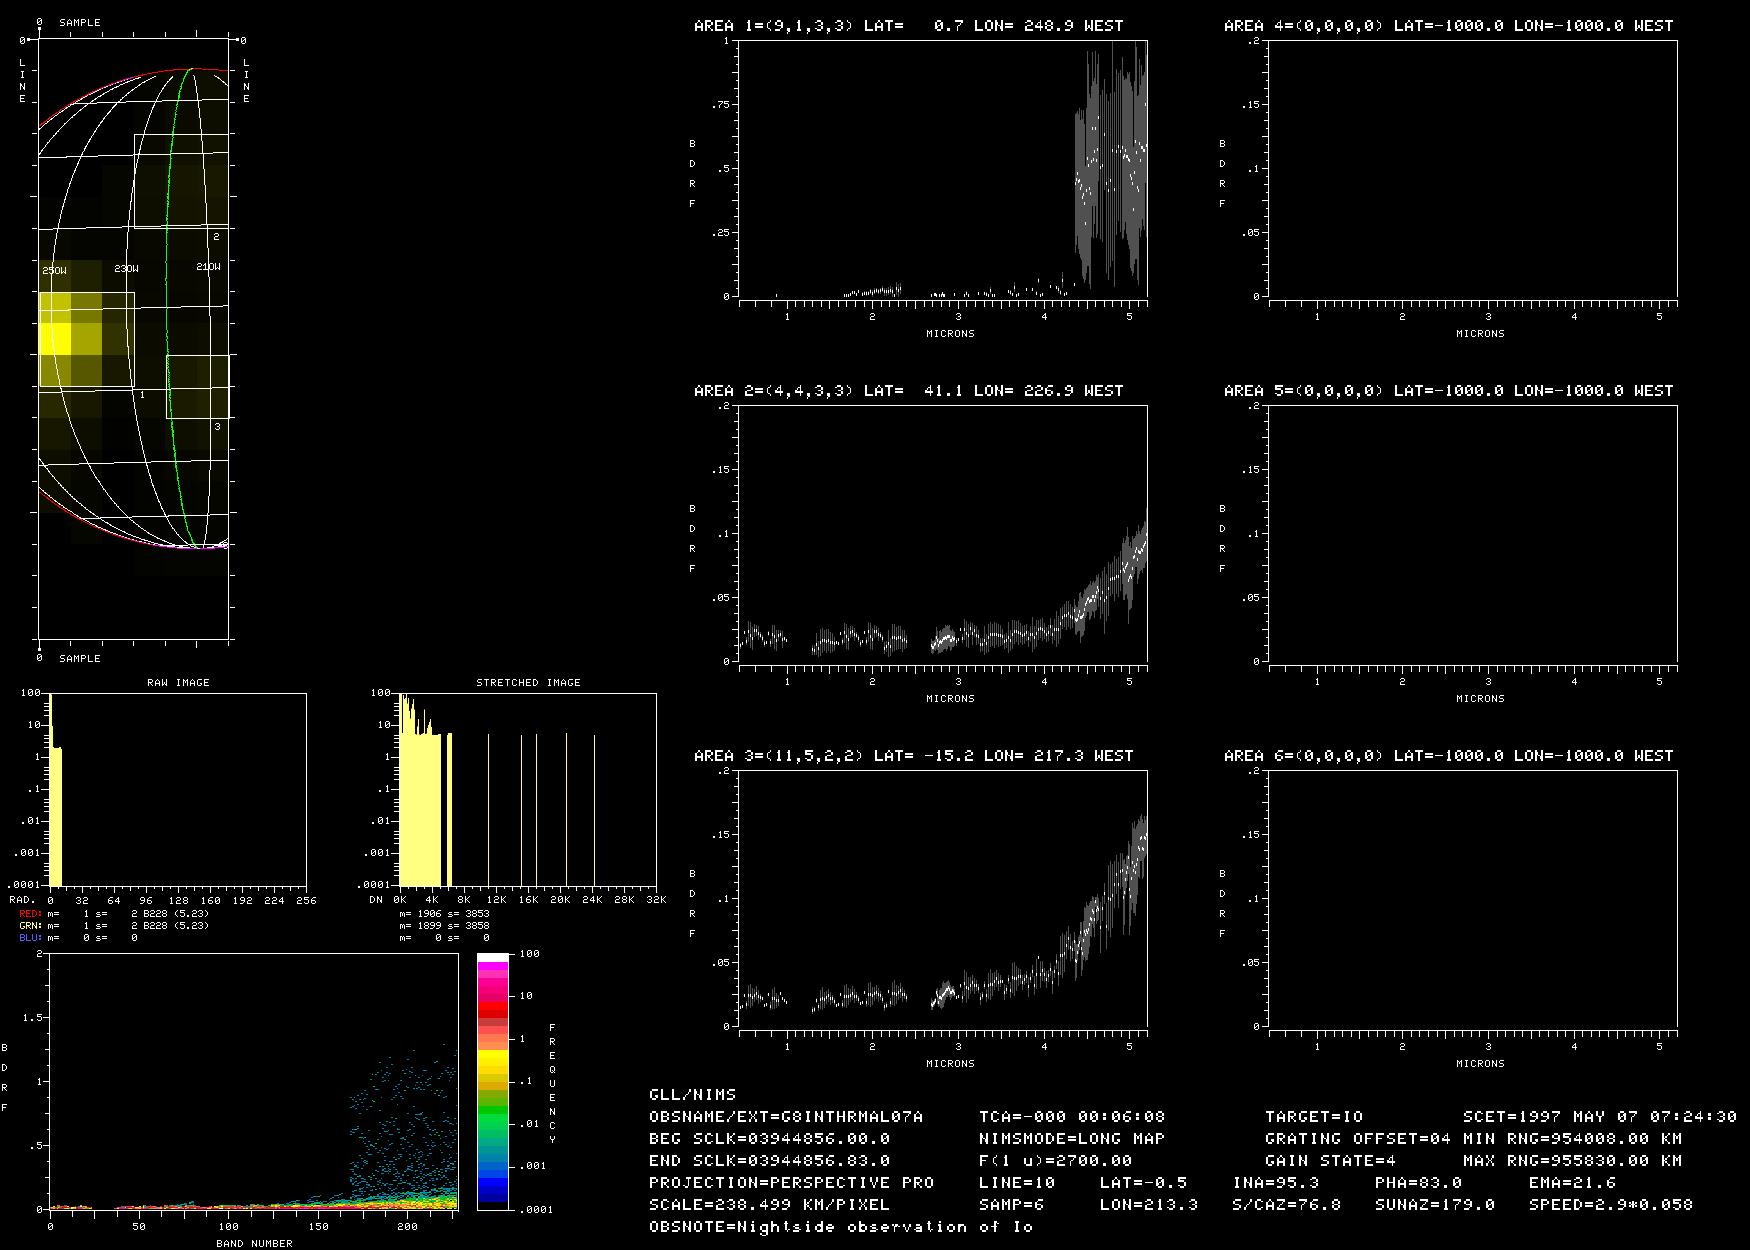Click the OBSNOTE nightside observation text
The width and height of the screenshot is (1750, 1250).
(x=840, y=1227)
